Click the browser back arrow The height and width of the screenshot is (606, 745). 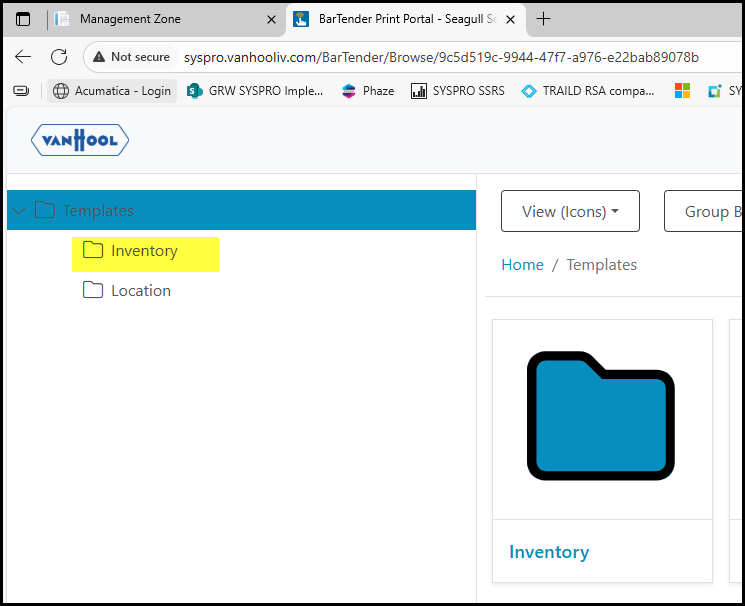[23, 57]
